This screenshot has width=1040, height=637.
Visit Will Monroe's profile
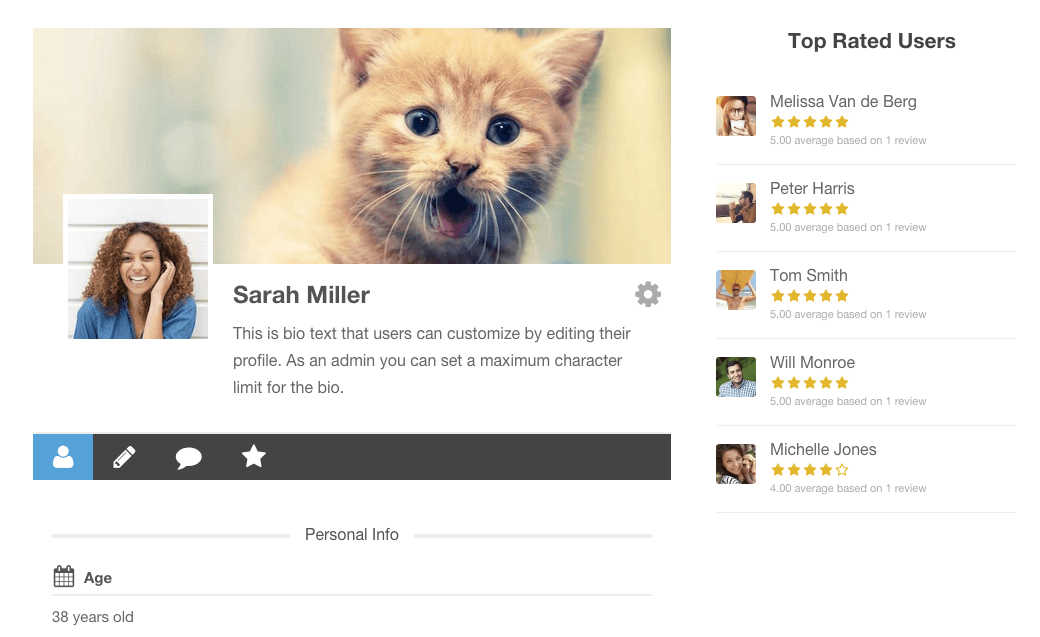click(x=812, y=362)
